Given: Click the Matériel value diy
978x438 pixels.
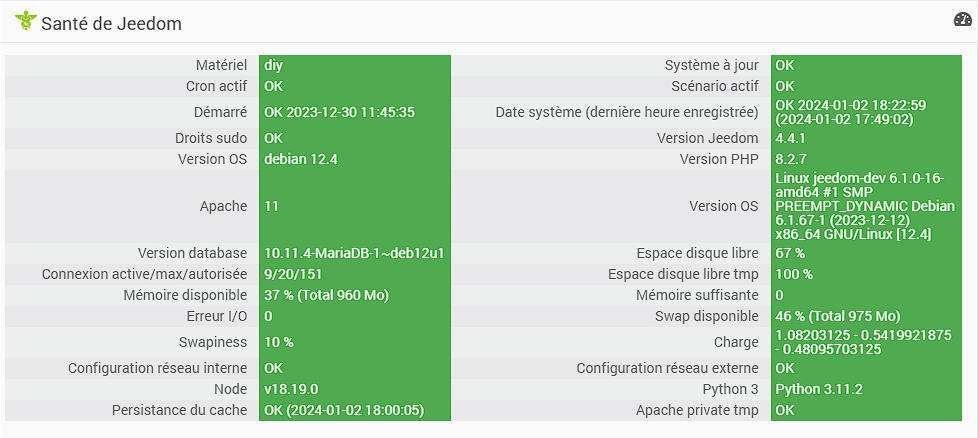Looking at the screenshot, I should pyautogui.click(x=274, y=65).
